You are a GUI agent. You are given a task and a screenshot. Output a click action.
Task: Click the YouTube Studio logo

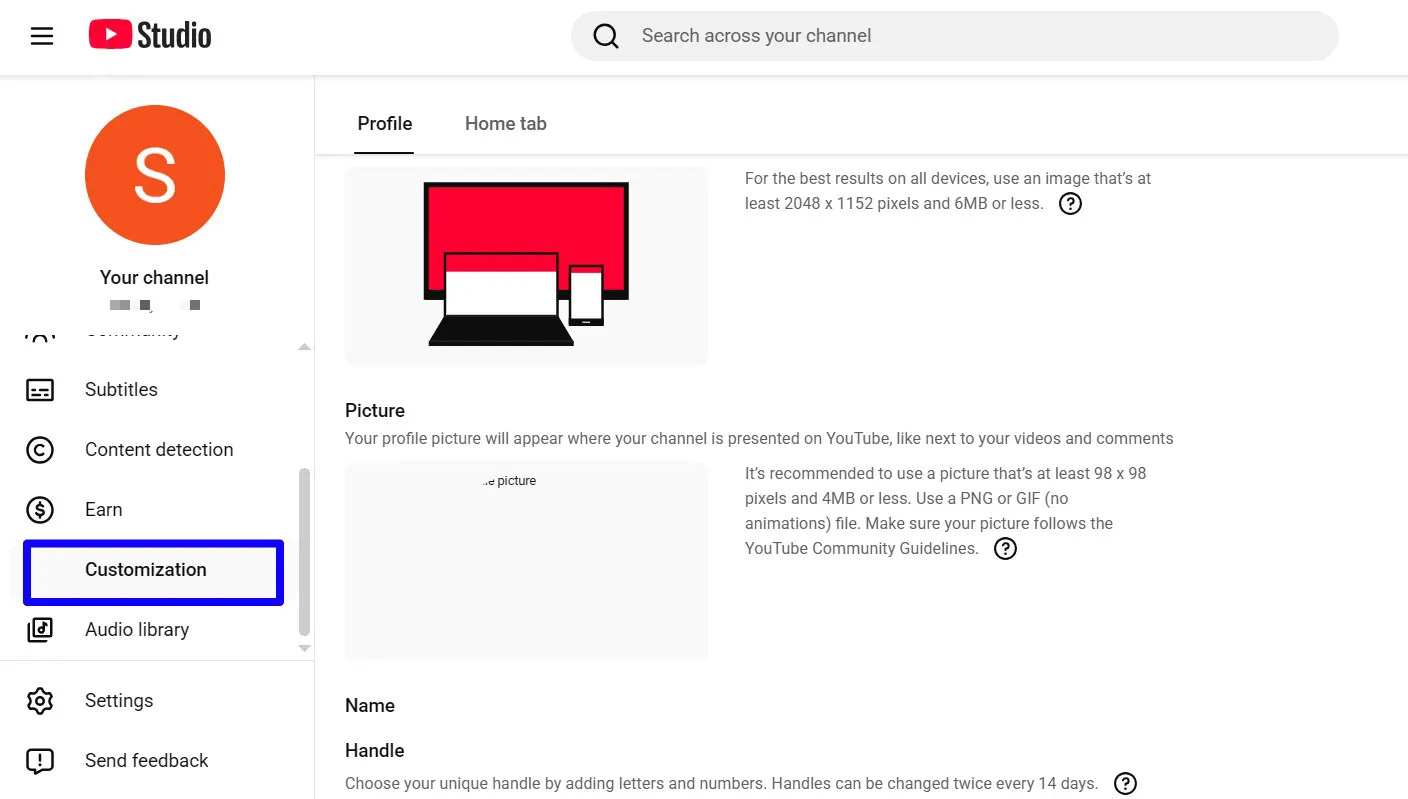click(x=150, y=36)
